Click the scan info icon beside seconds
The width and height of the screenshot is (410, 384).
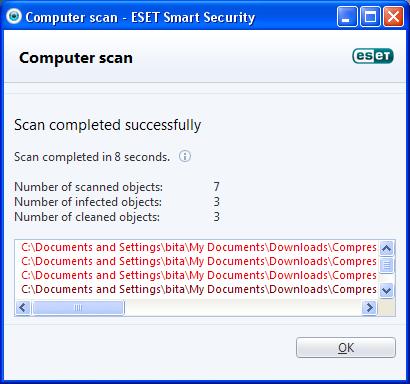(x=185, y=156)
